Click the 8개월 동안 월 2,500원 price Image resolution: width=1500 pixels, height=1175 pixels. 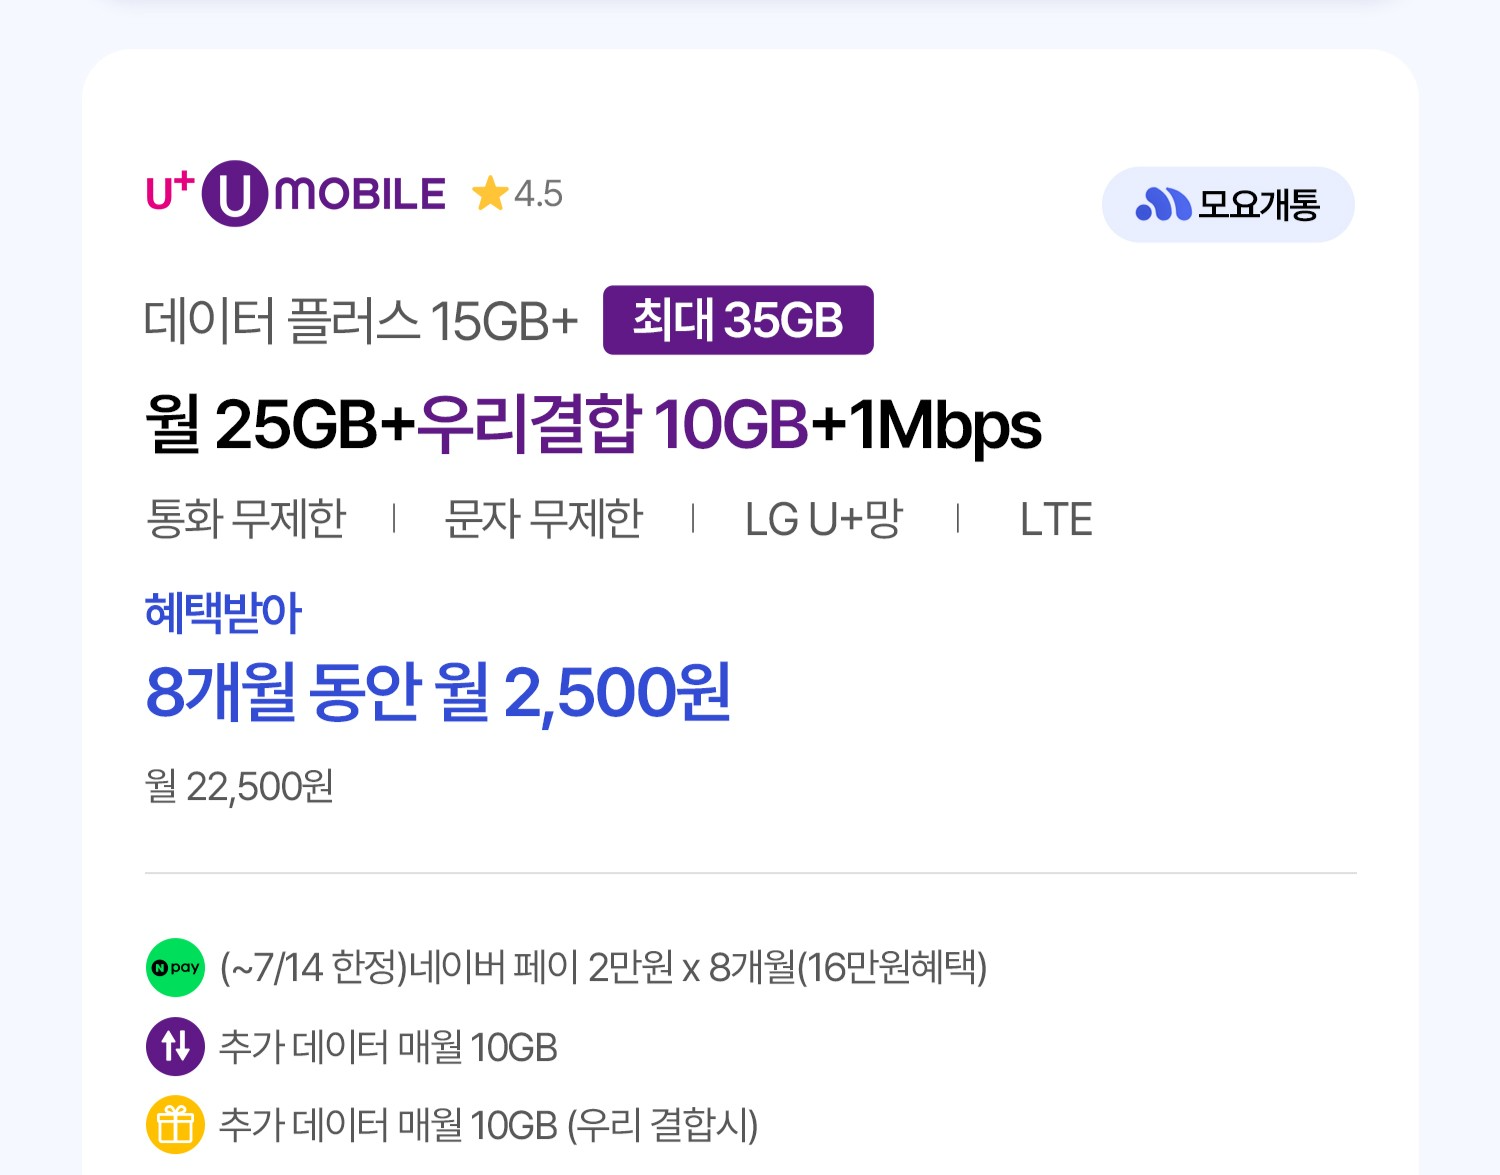pos(438,692)
